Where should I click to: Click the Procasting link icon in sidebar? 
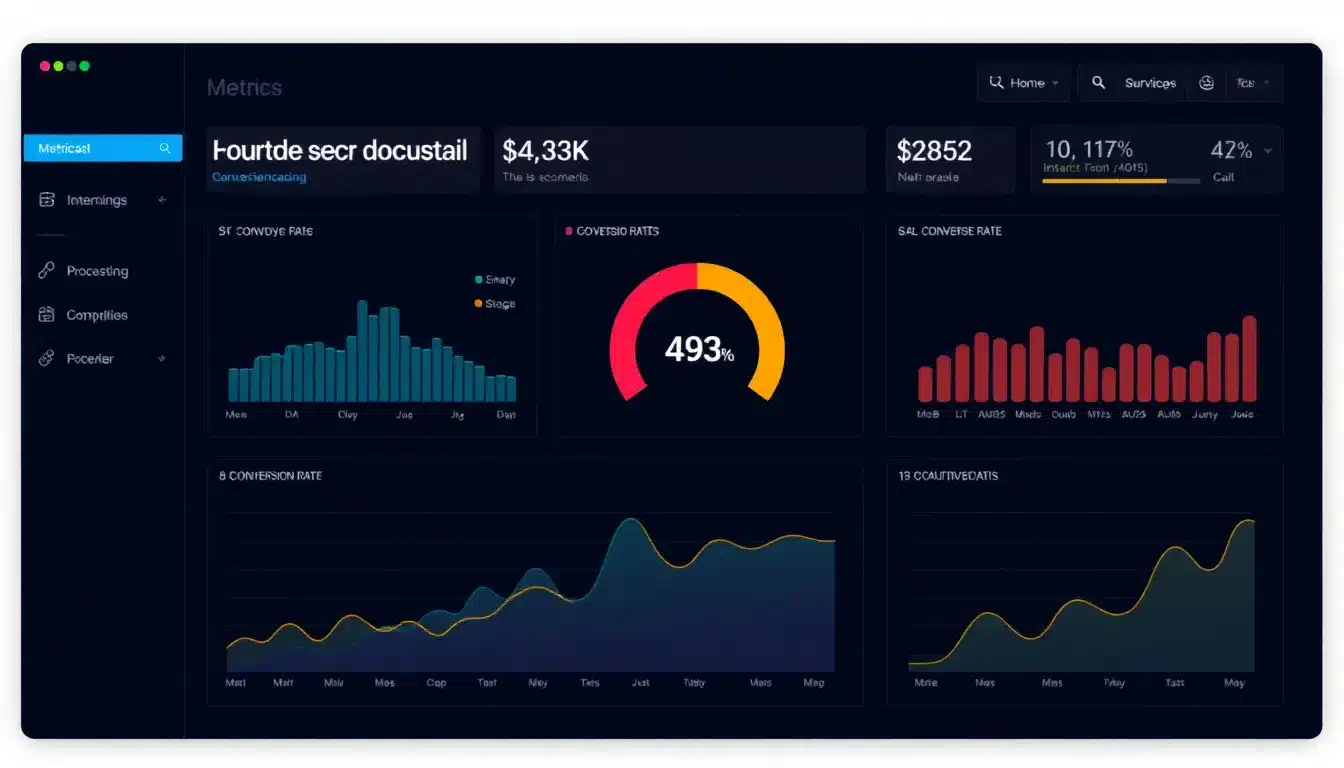47,271
